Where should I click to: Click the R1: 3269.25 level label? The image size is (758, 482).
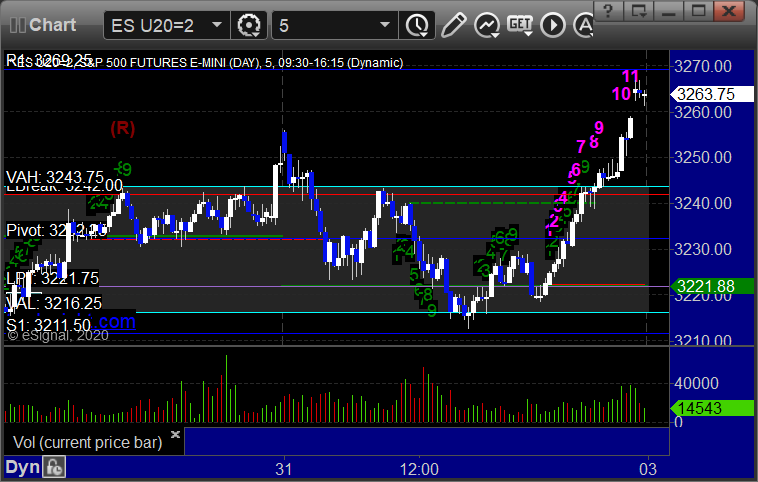(x=49, y=59)
